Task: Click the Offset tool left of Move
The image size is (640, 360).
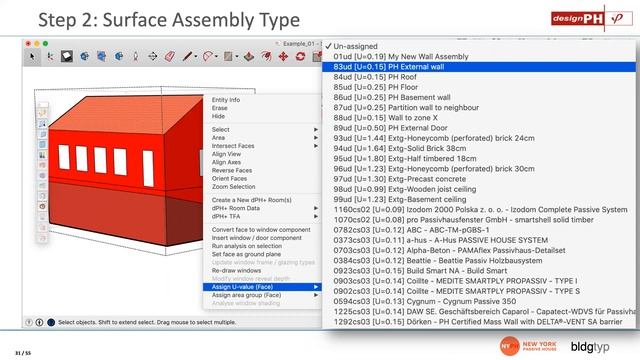Action: pyautogui.click(x=266, y=56)
